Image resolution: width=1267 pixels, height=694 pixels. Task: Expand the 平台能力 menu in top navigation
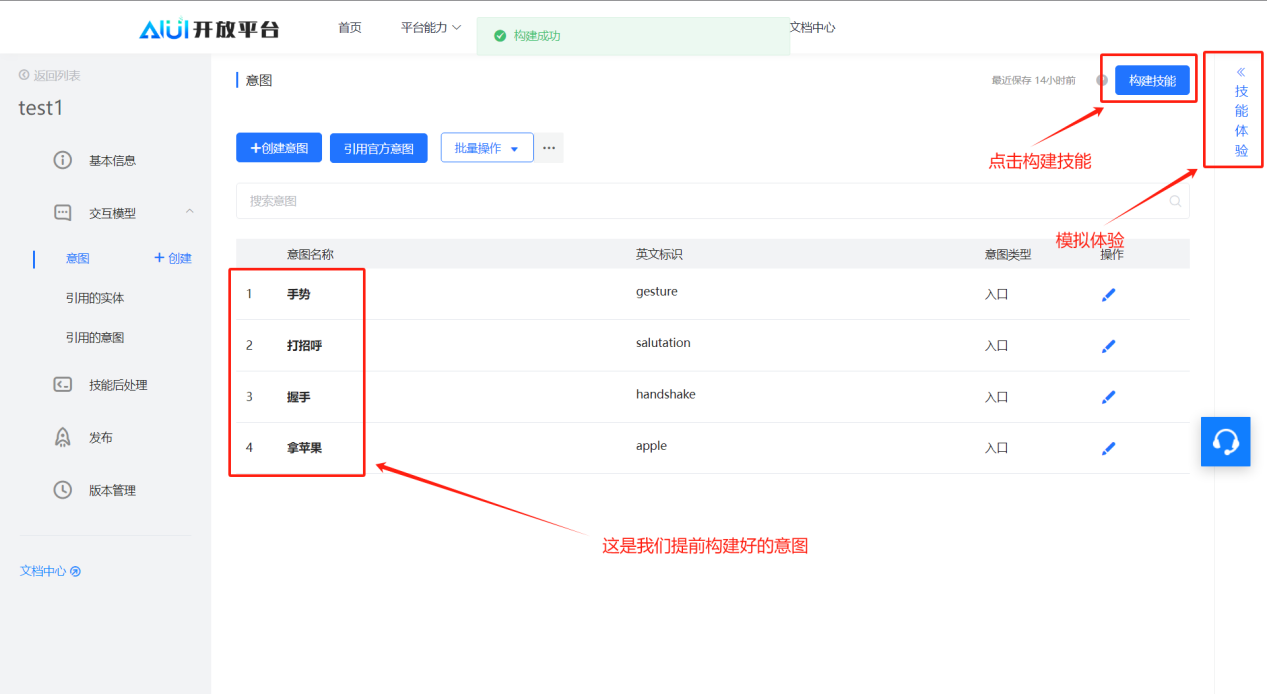[x=431, y=28]
